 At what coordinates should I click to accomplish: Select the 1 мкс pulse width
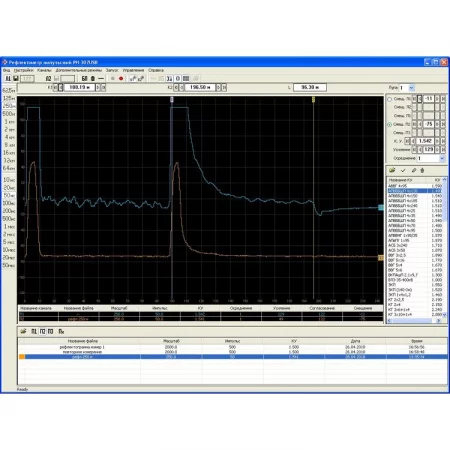(9, 226)
